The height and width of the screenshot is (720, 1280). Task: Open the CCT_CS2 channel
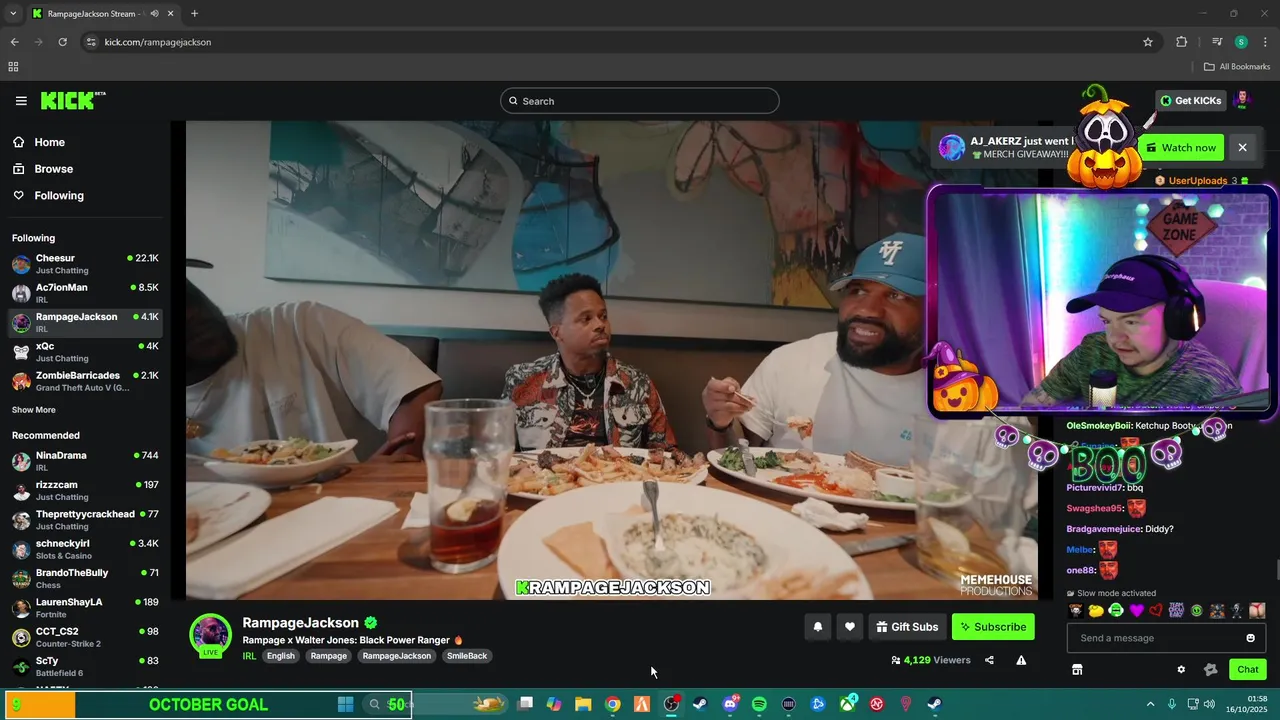pos(85,637)
